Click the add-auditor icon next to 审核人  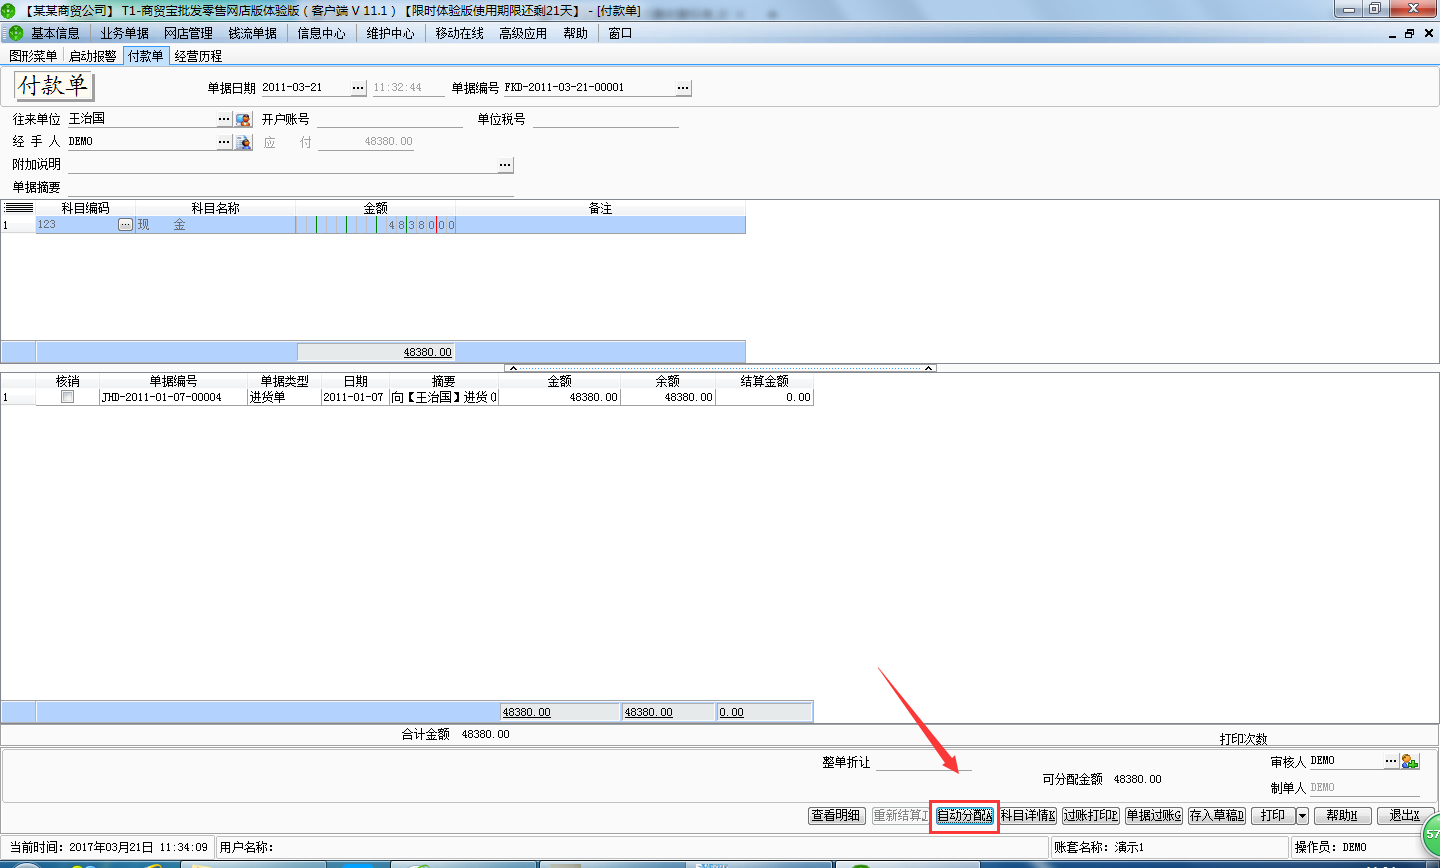pos(1410,761)
